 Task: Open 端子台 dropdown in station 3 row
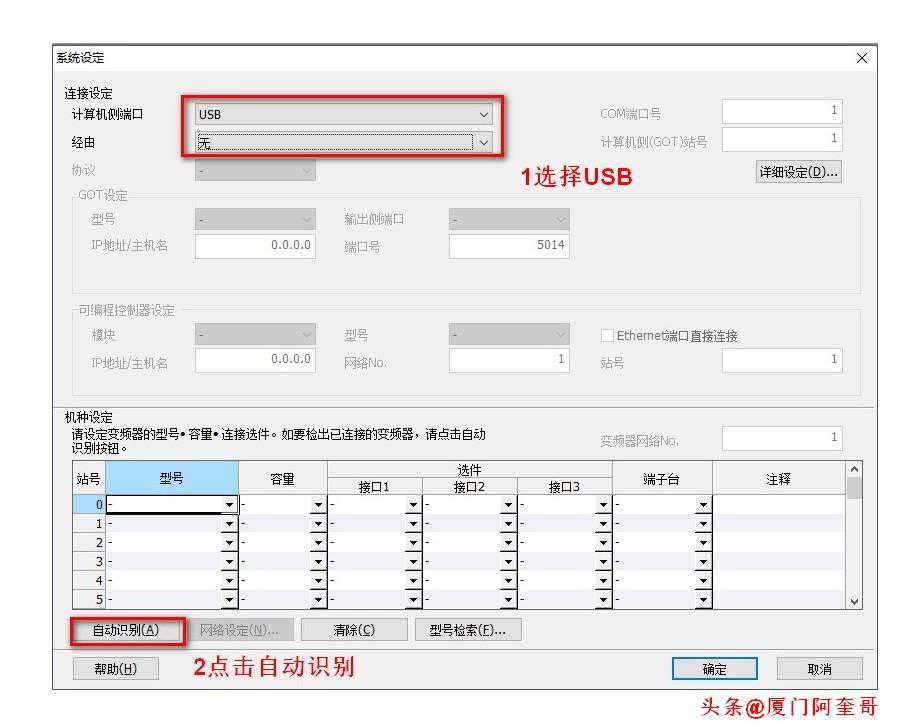(703, 562)
